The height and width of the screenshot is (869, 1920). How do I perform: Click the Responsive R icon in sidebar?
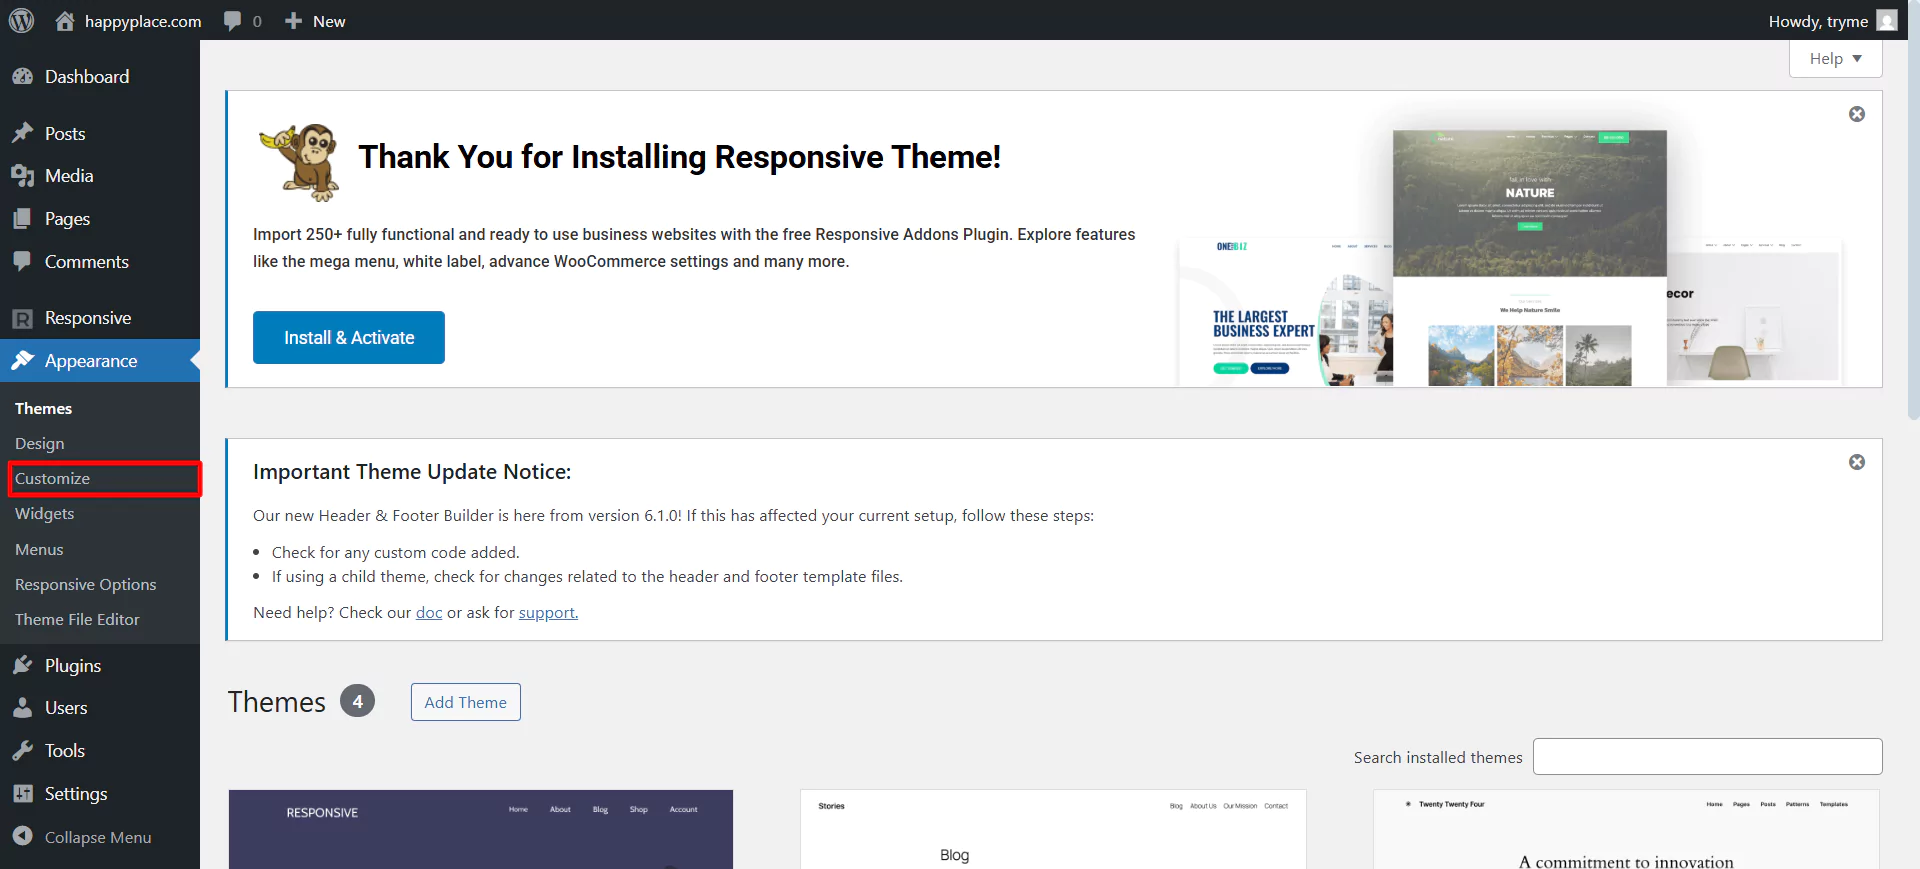(x=22, y=318)
